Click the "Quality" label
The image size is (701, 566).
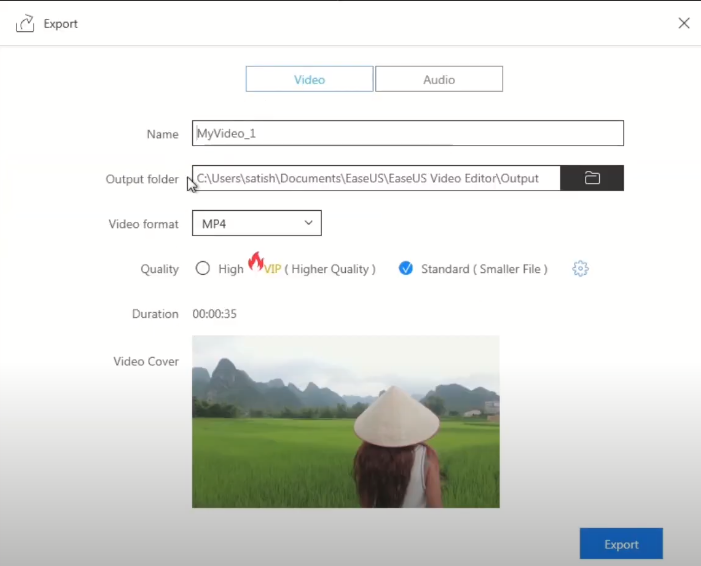coord(160,269)
